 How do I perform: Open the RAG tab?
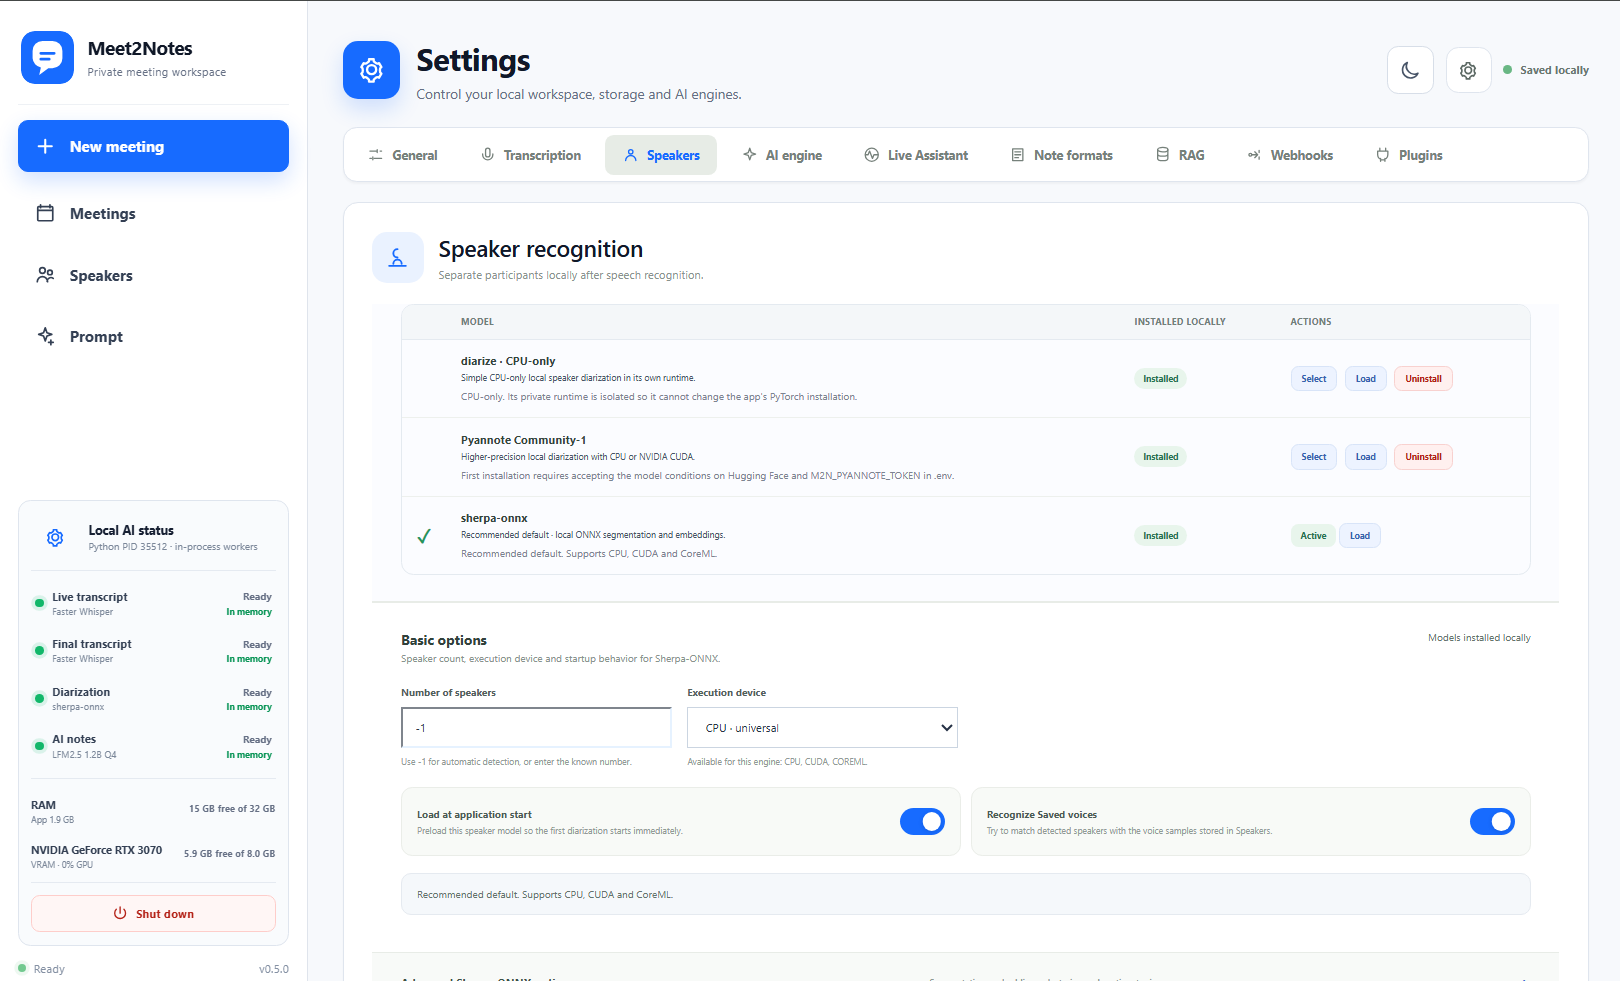click(x=1180, y=155)
